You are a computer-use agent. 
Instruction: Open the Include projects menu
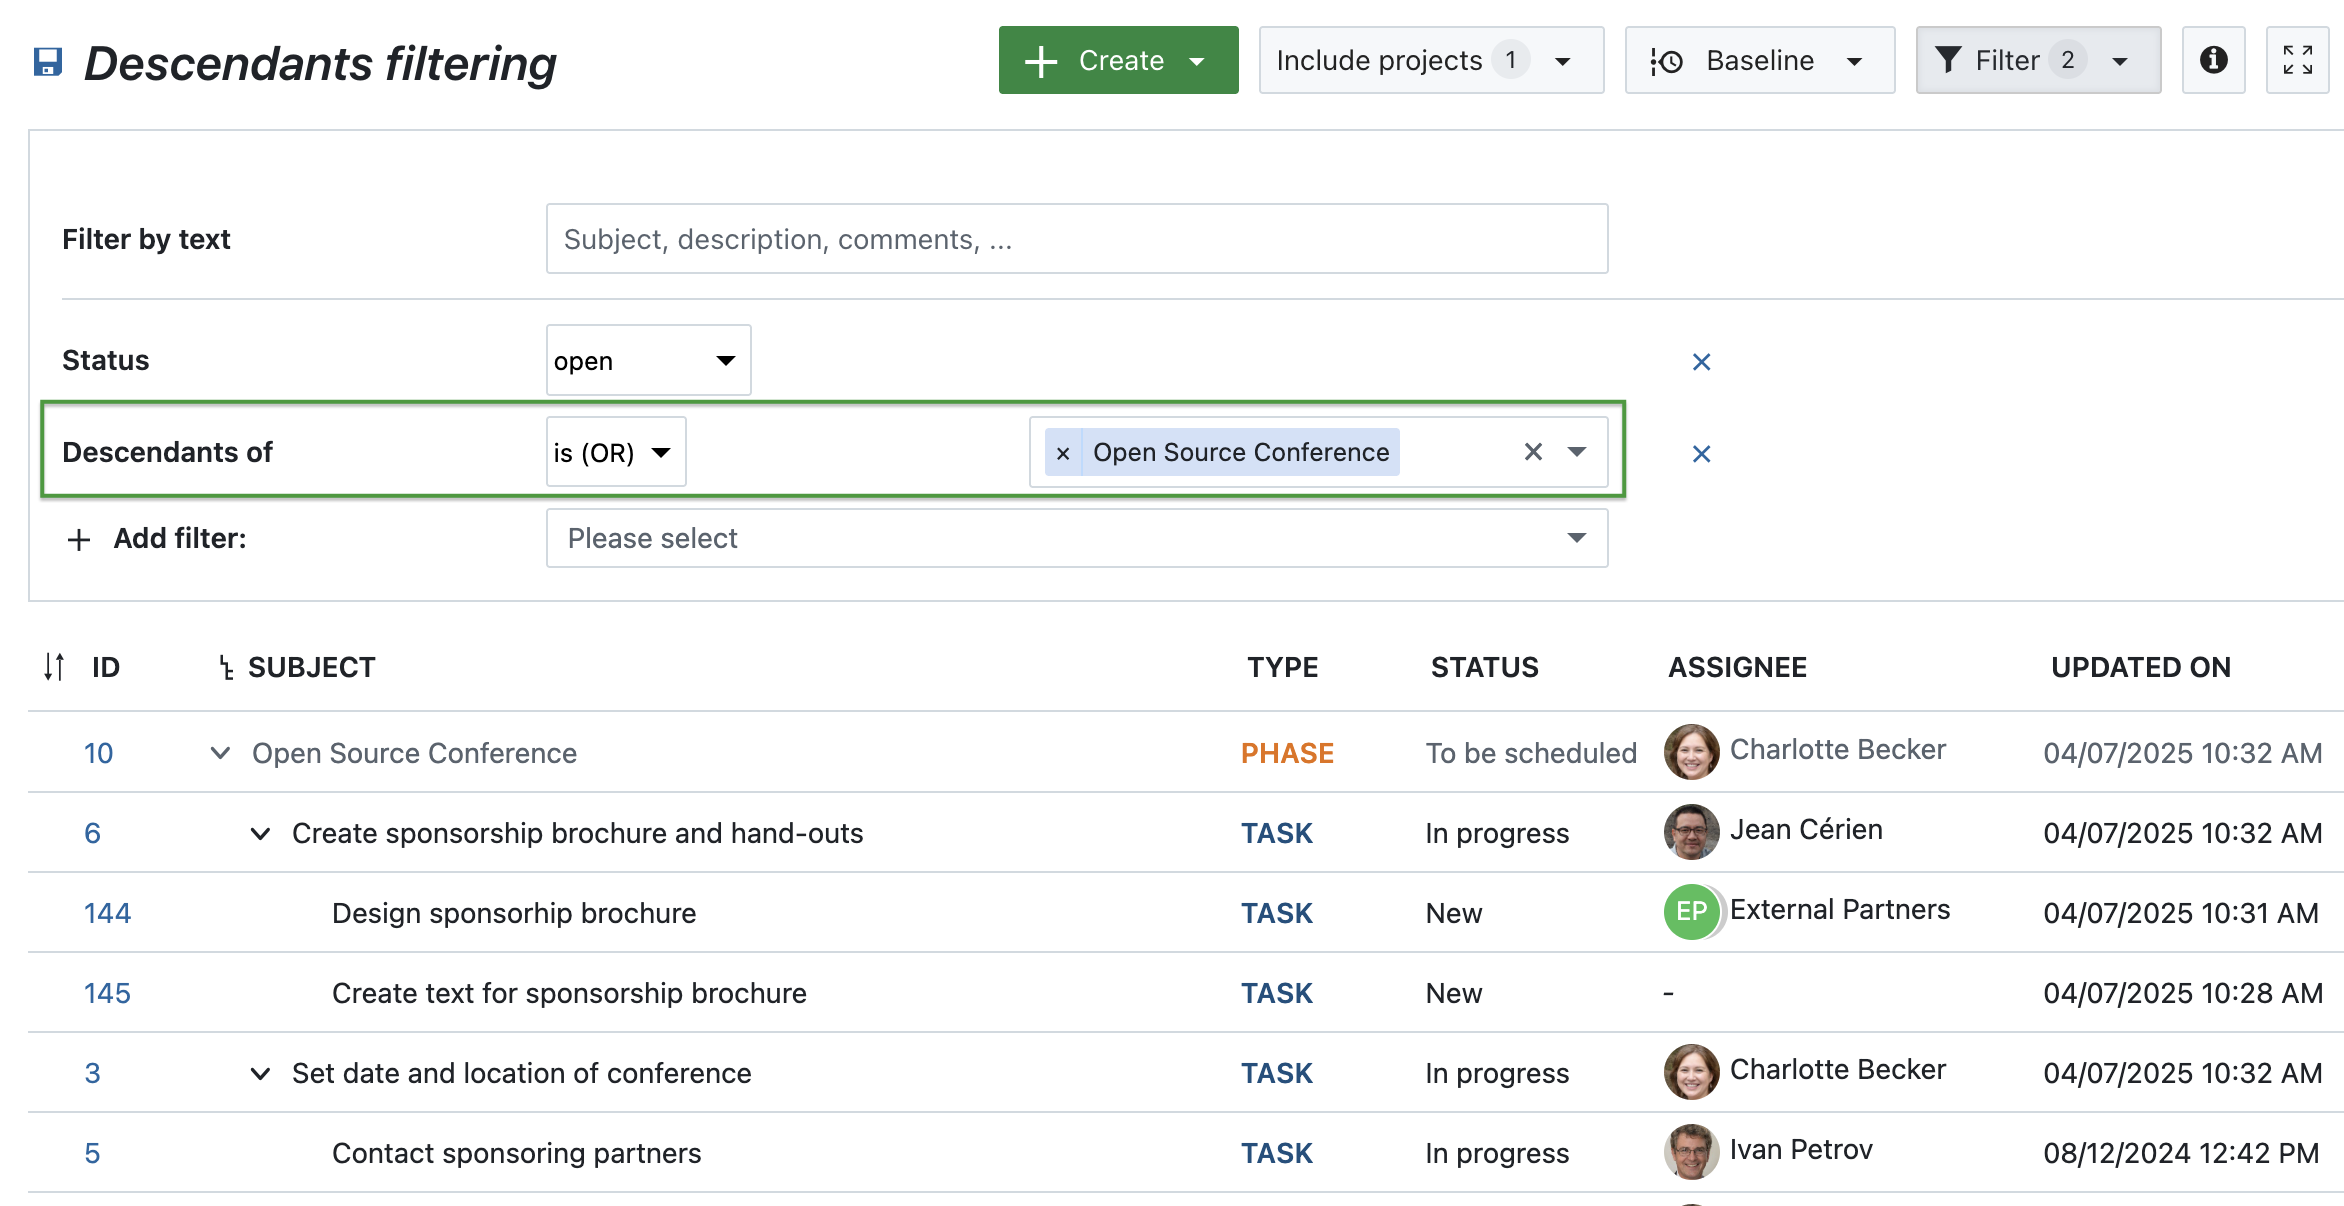(1430, 60)
